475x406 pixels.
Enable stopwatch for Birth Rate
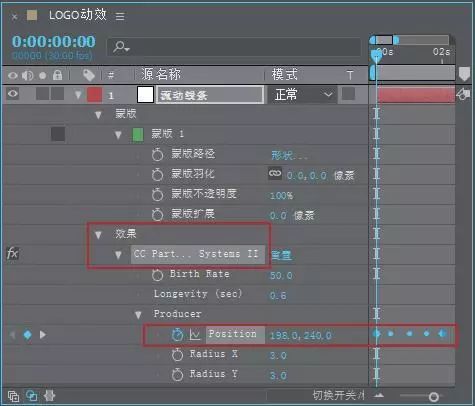158,275
